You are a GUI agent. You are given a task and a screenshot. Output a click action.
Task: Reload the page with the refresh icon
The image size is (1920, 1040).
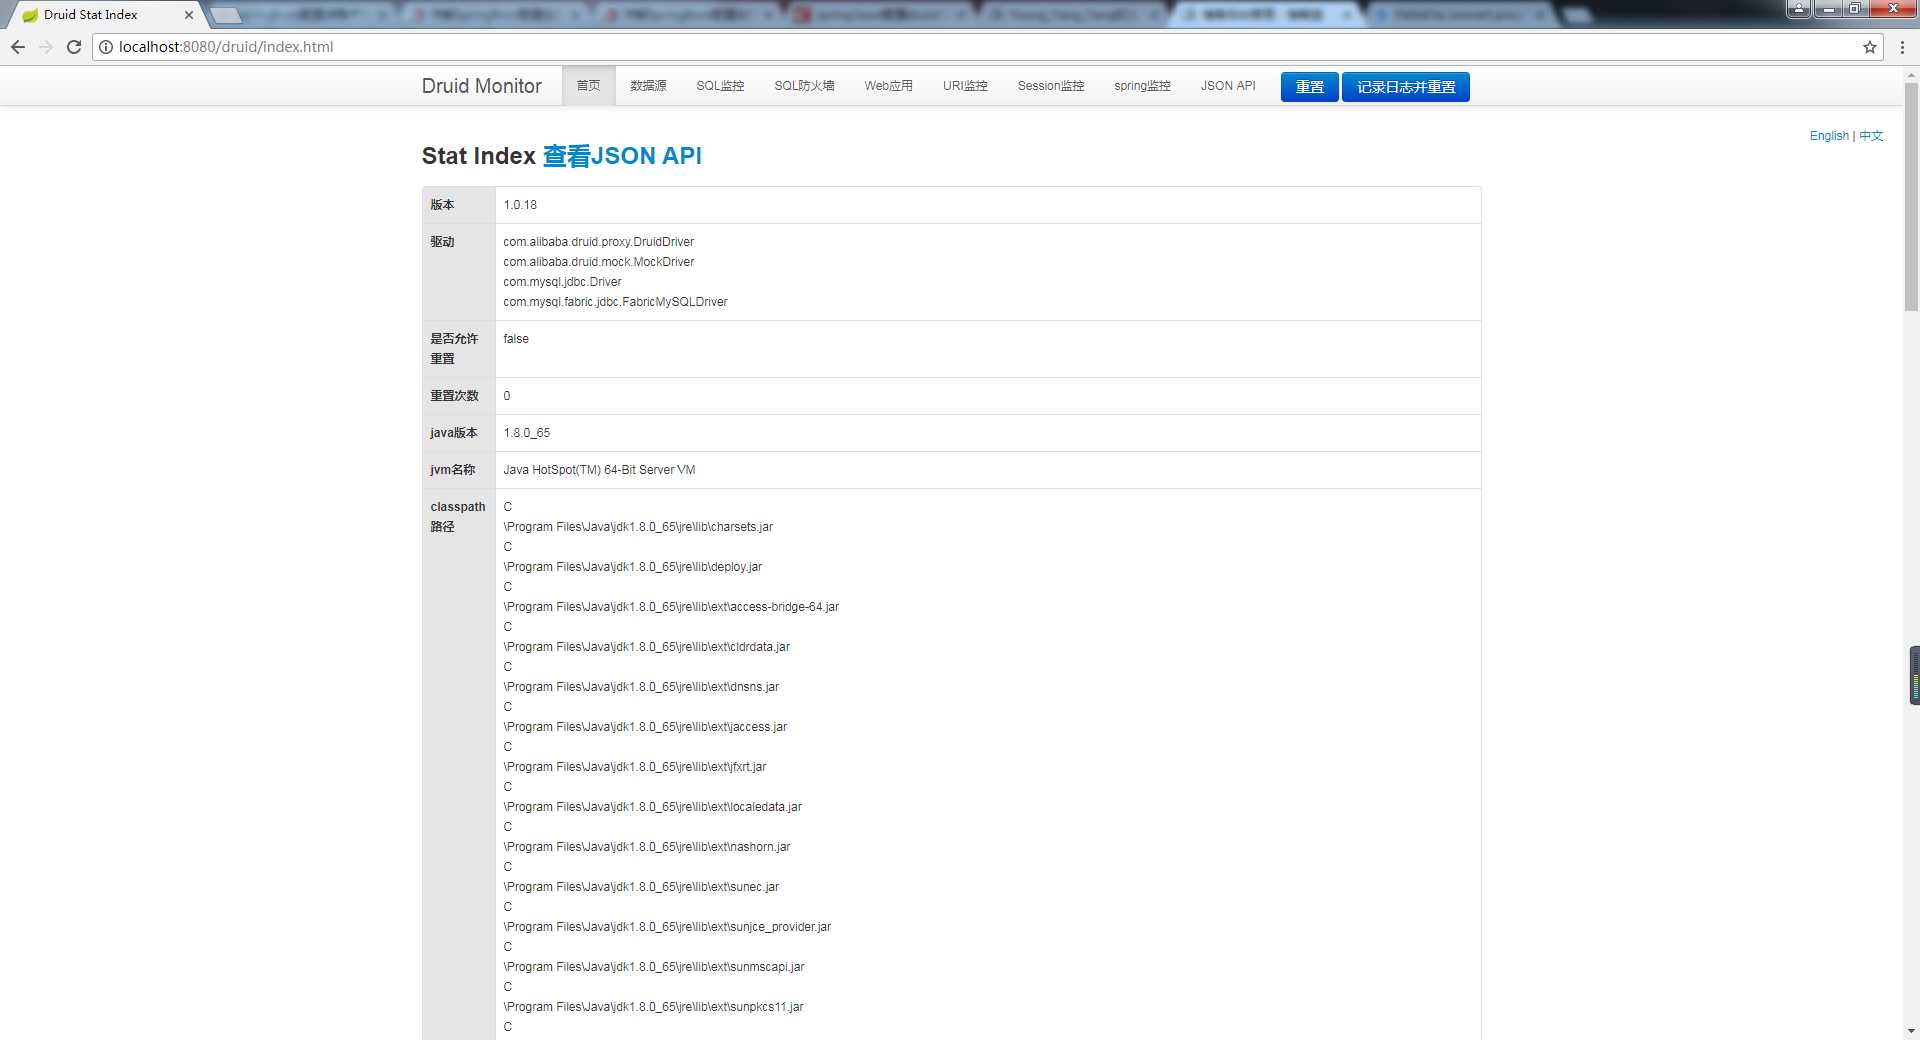(74, 47)
